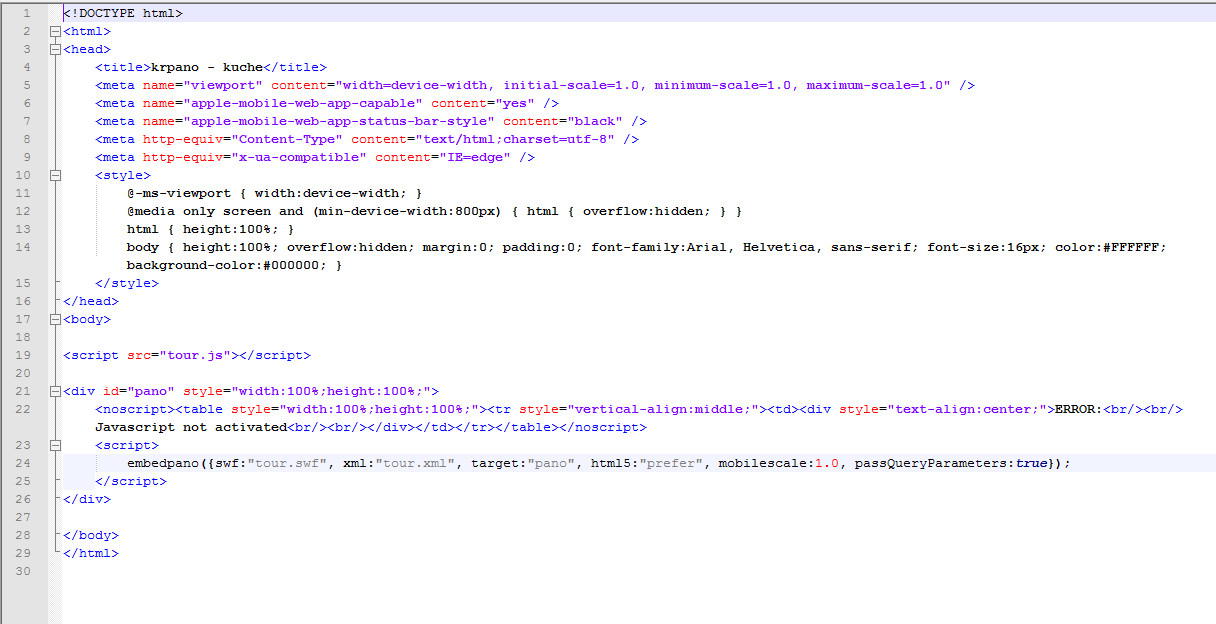This screenshot has height=624, width=1216.
Task: Select line number 24 in the margin
Action: (x=25, y=463)
